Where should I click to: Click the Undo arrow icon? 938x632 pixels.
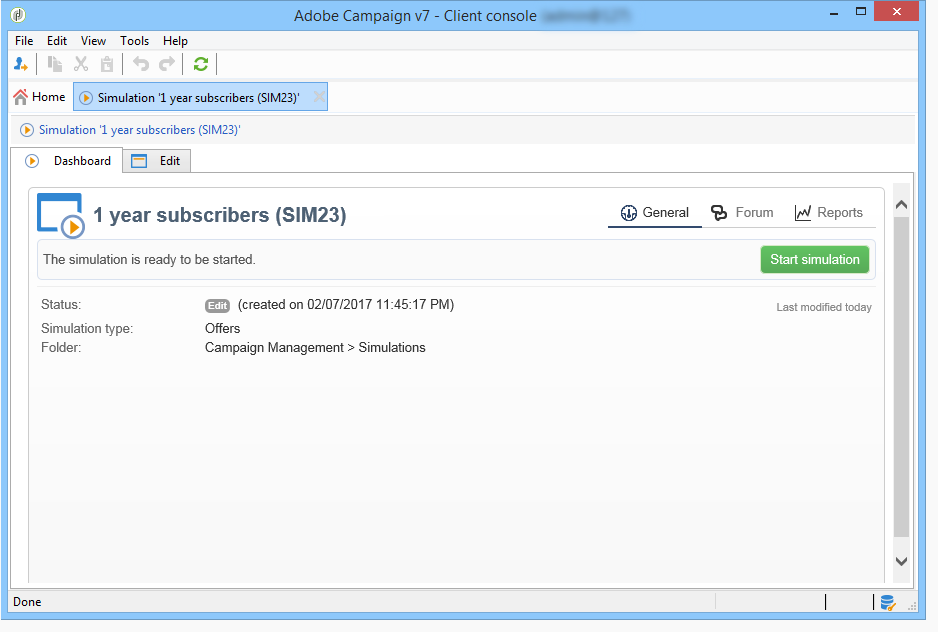point(141,64)
